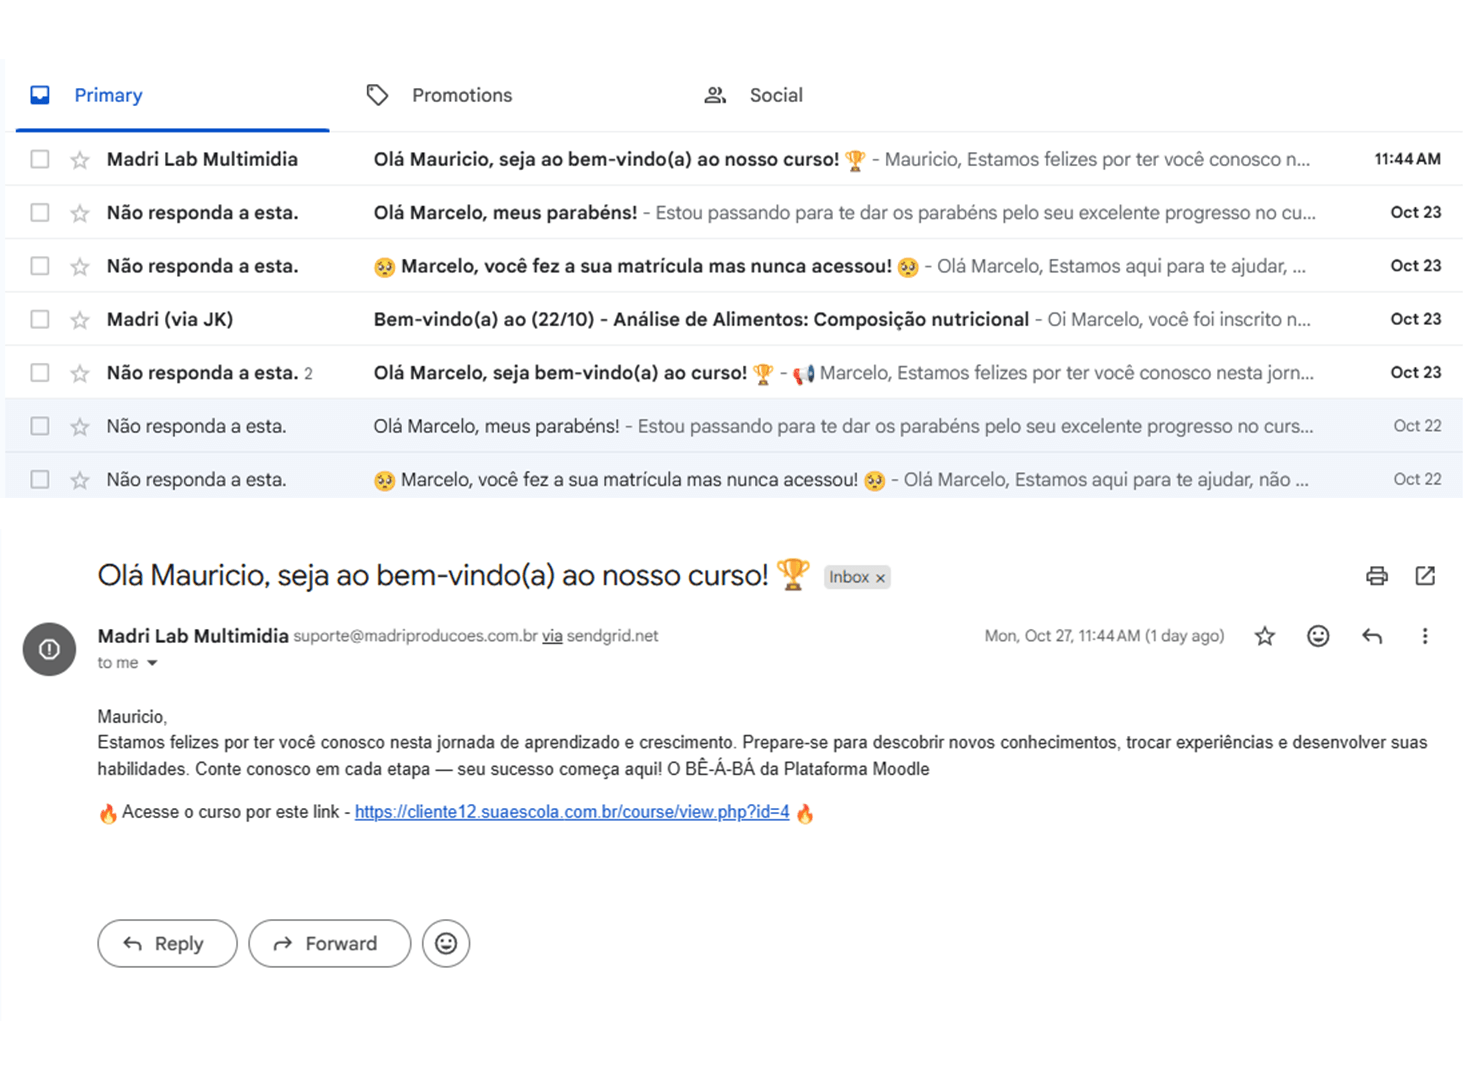Open the cliente12.suaescola.com.br course link
This screenshot has height=1080, width=1471.
[571, 812]
